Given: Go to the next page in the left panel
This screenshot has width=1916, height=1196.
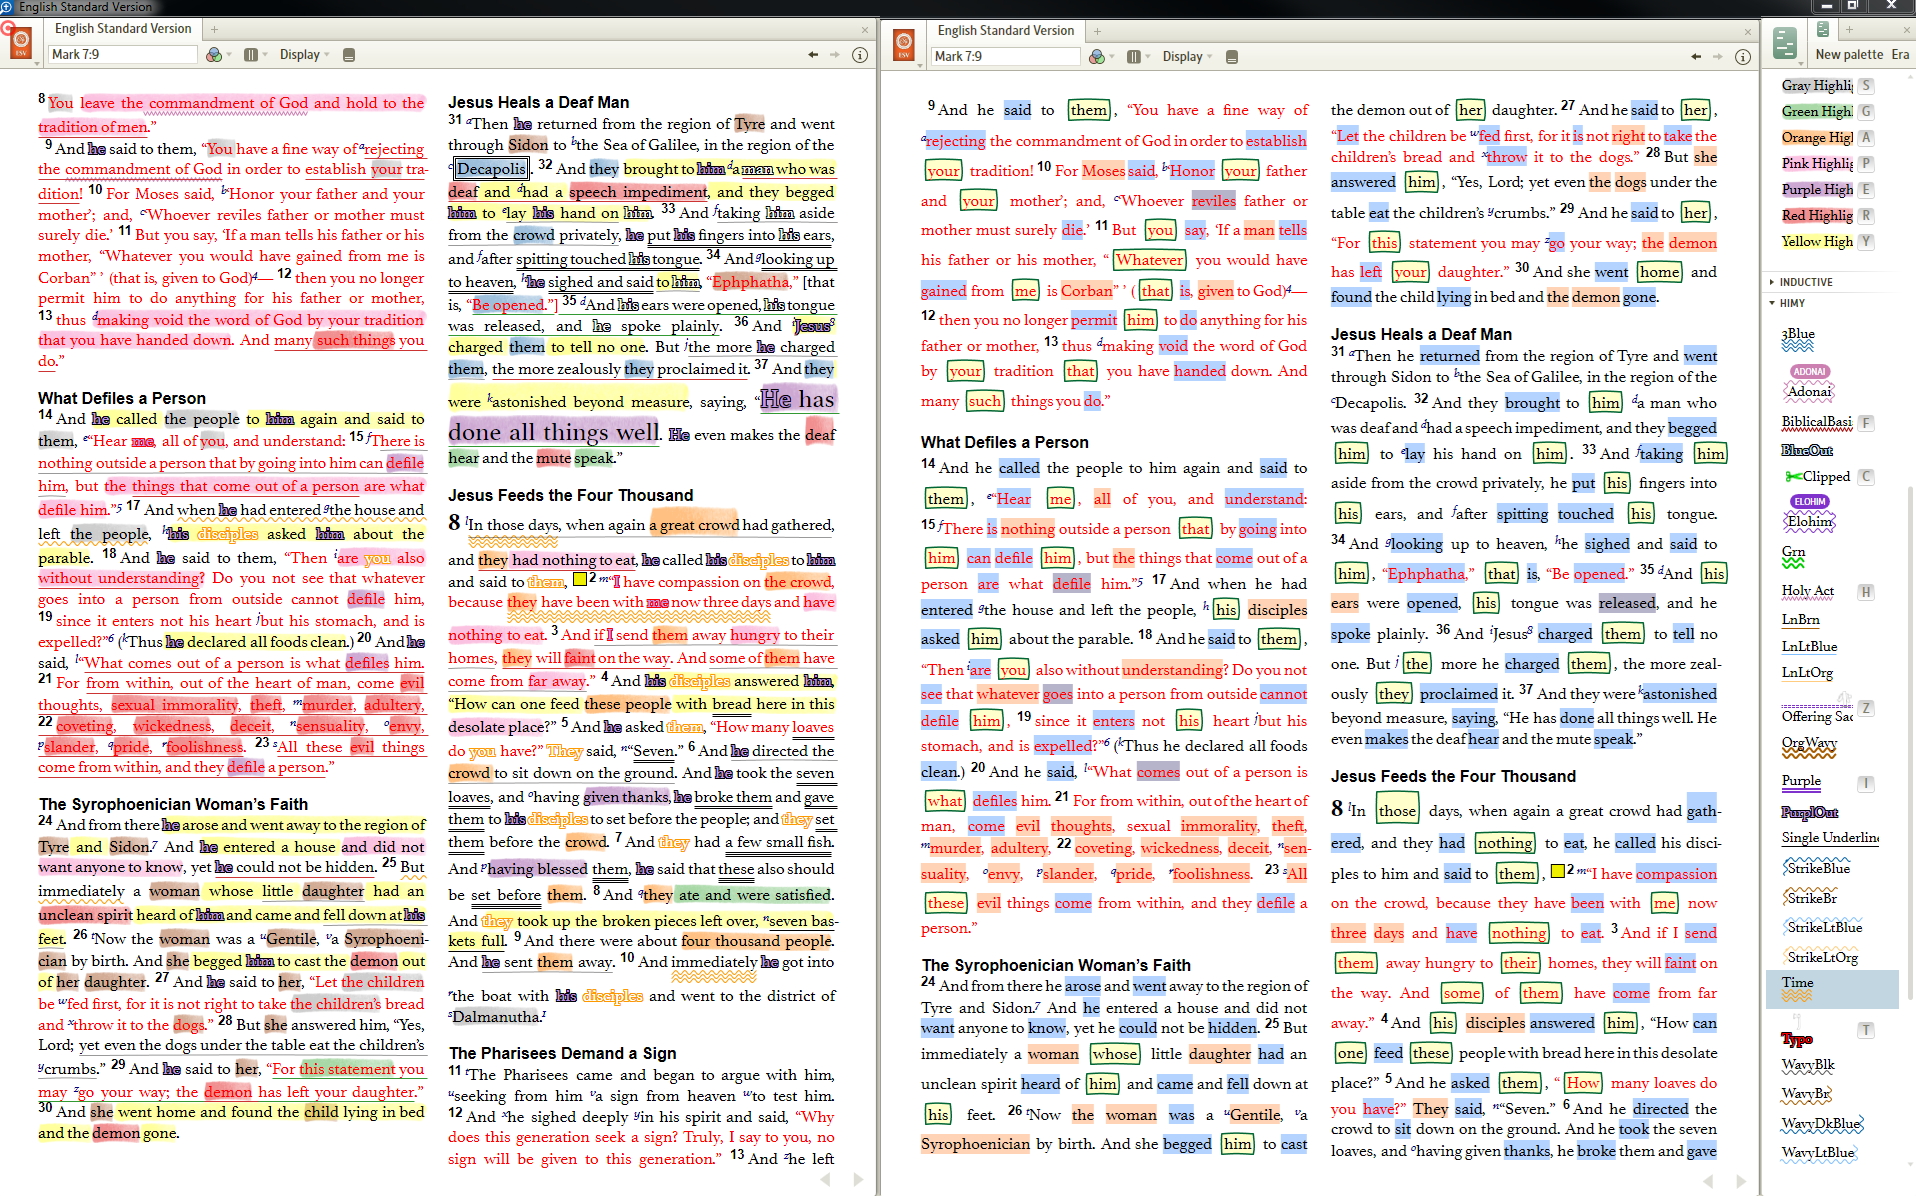Looking at the screenshot, I should pyautogui.click(x=858, y=1180).
